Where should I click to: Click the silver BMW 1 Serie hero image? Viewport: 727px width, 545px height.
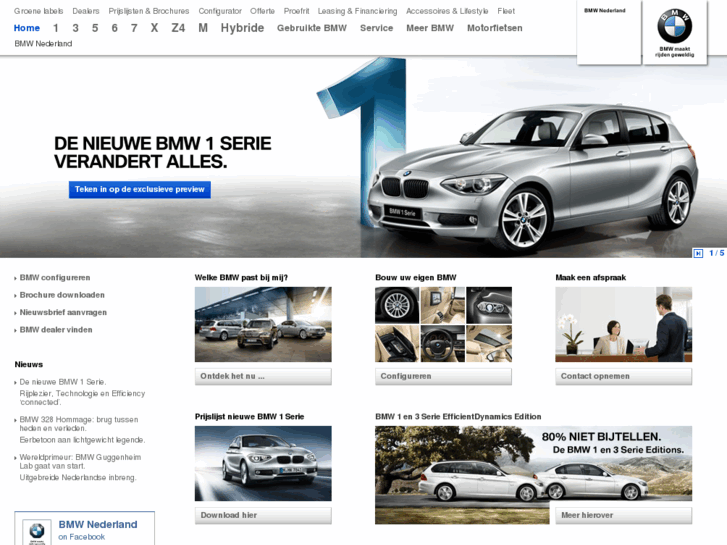tap(533, 179)
